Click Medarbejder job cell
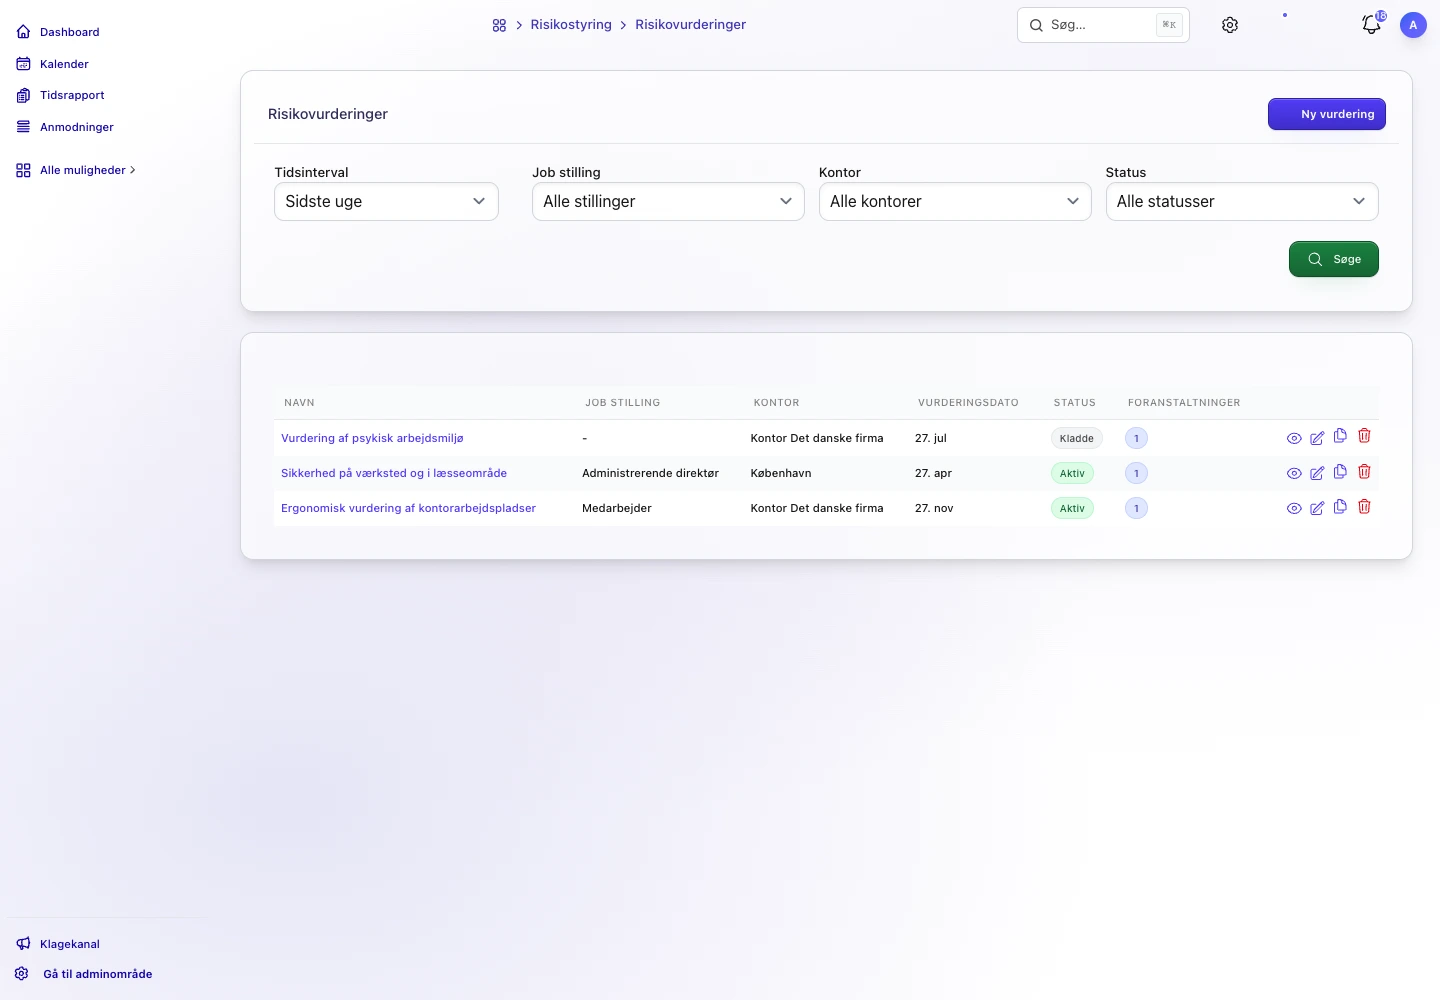Screen dimensions: 1440x1000 (616, 508)
